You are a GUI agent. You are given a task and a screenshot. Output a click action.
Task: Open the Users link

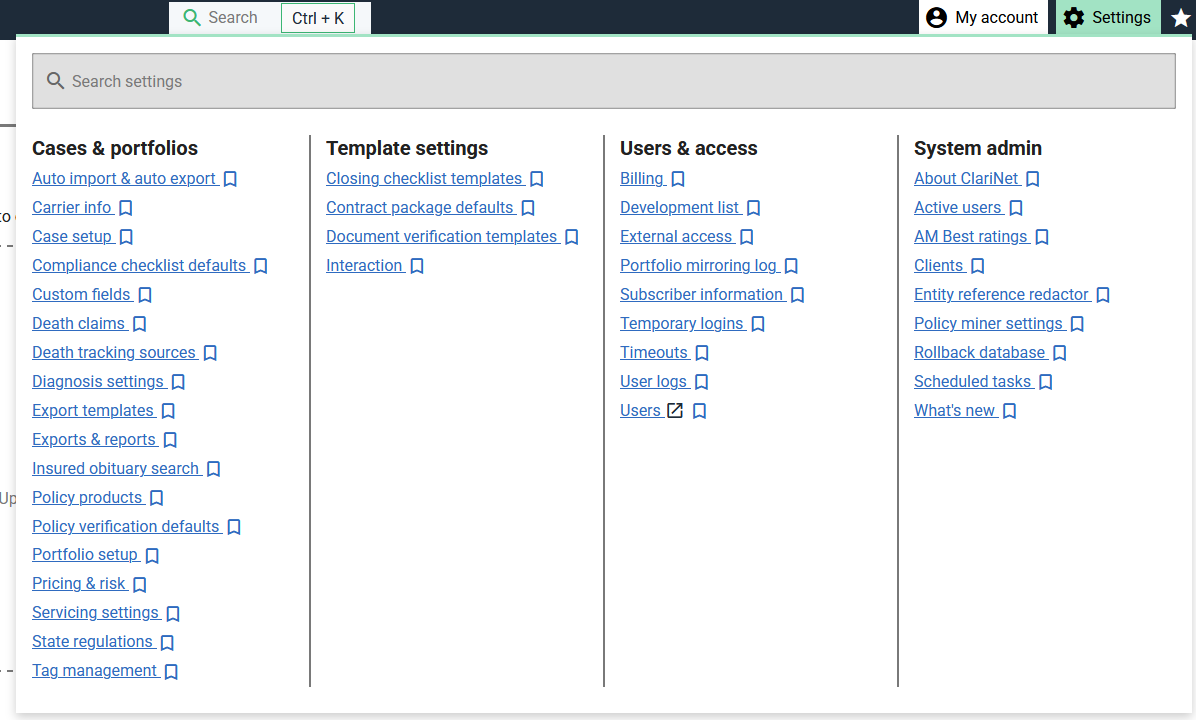(640, 410)
